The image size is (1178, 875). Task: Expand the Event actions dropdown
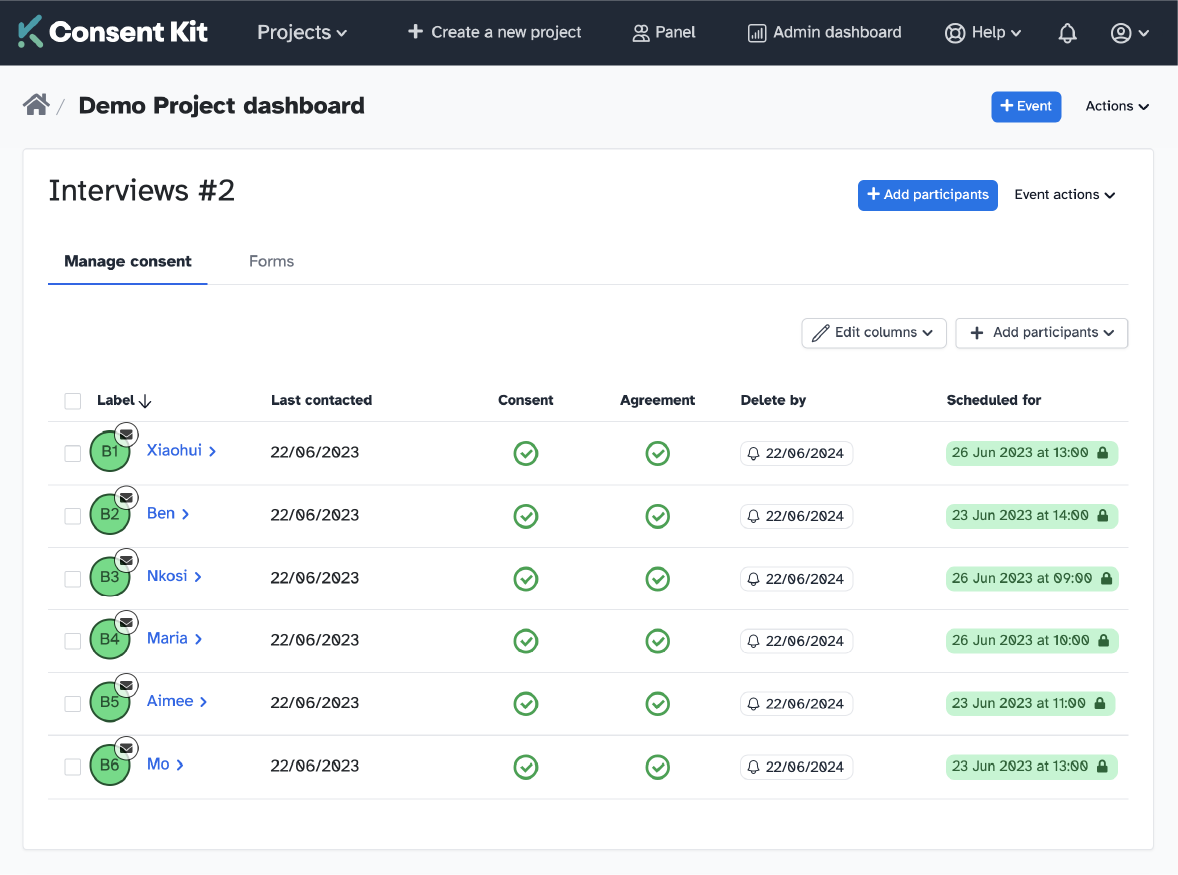(x=1063, y=194)
